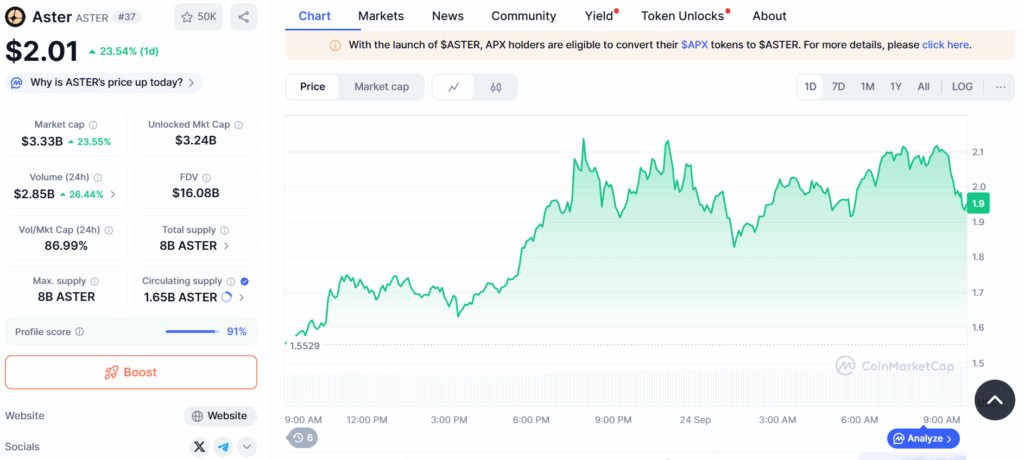Open the Markets tab
The image size is (1024, 460).
tap(381, 16)
